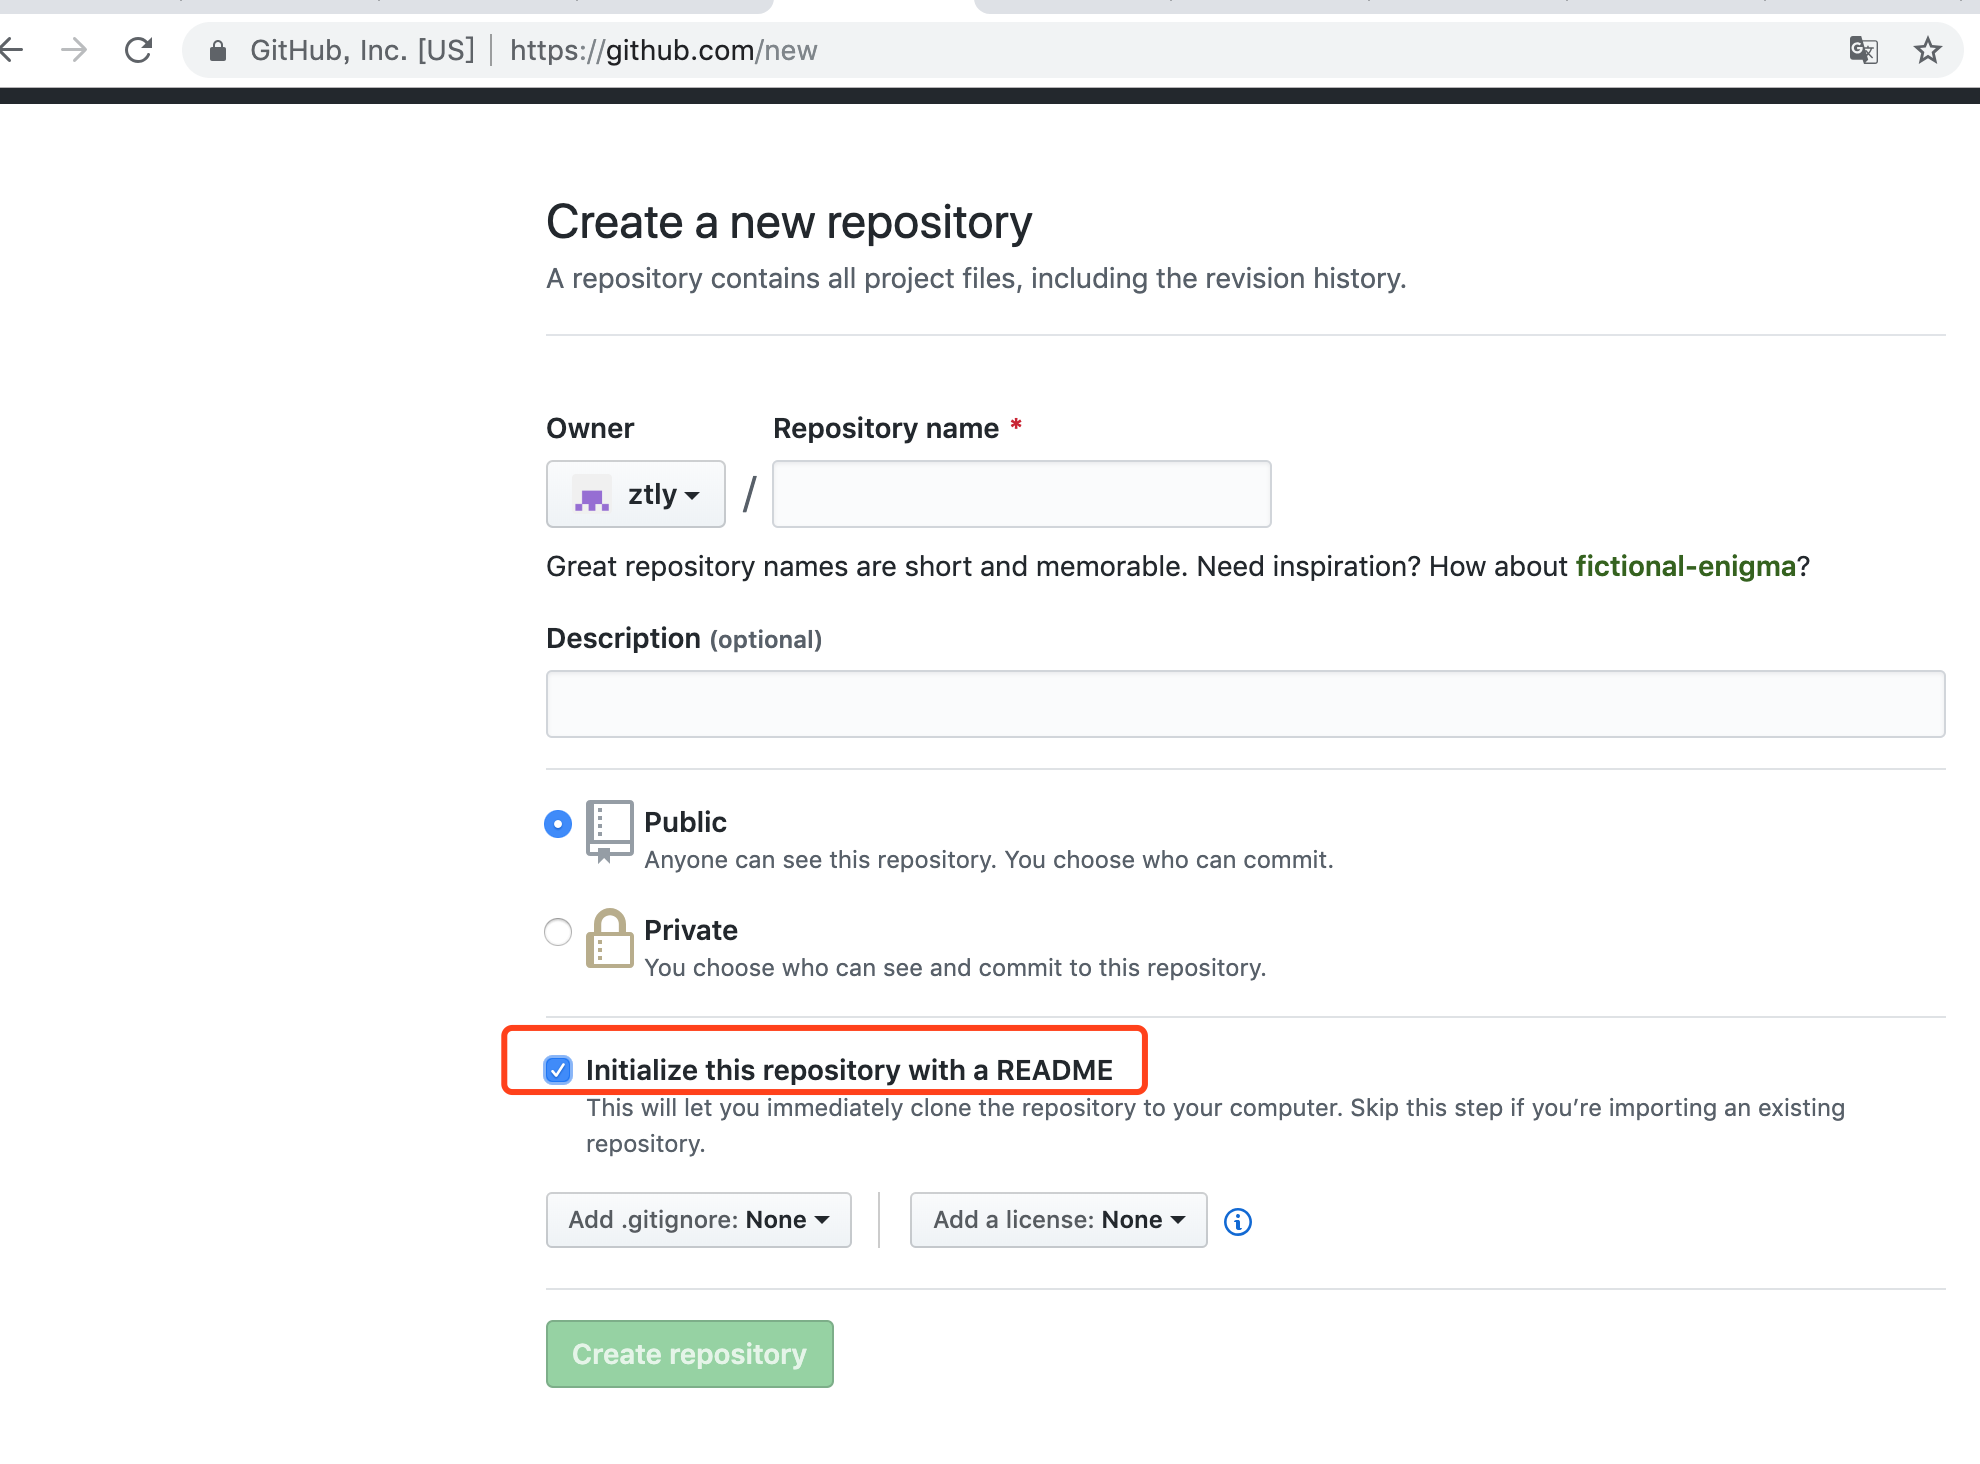Click the github.com/new address bar
The image size is (1980, 1464).
pos(900,50)
